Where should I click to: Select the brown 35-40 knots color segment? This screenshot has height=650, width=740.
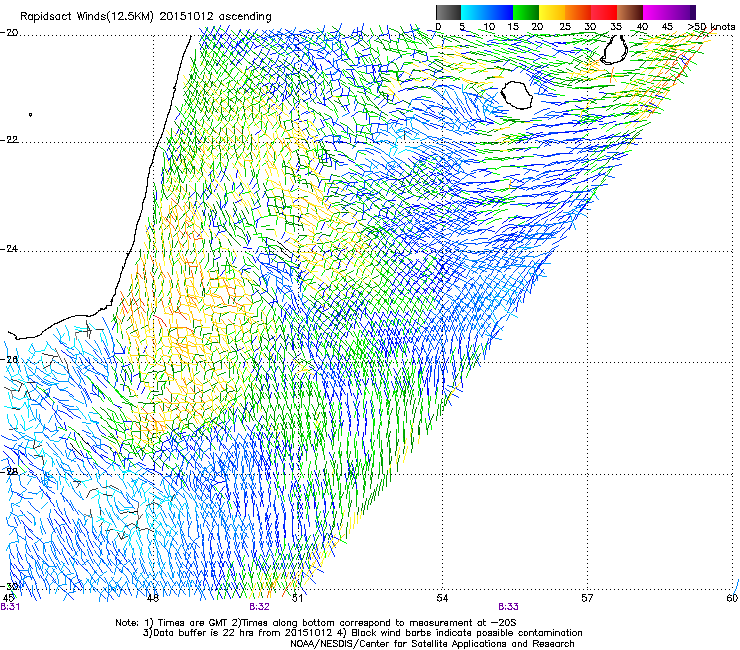coord(630,12)
